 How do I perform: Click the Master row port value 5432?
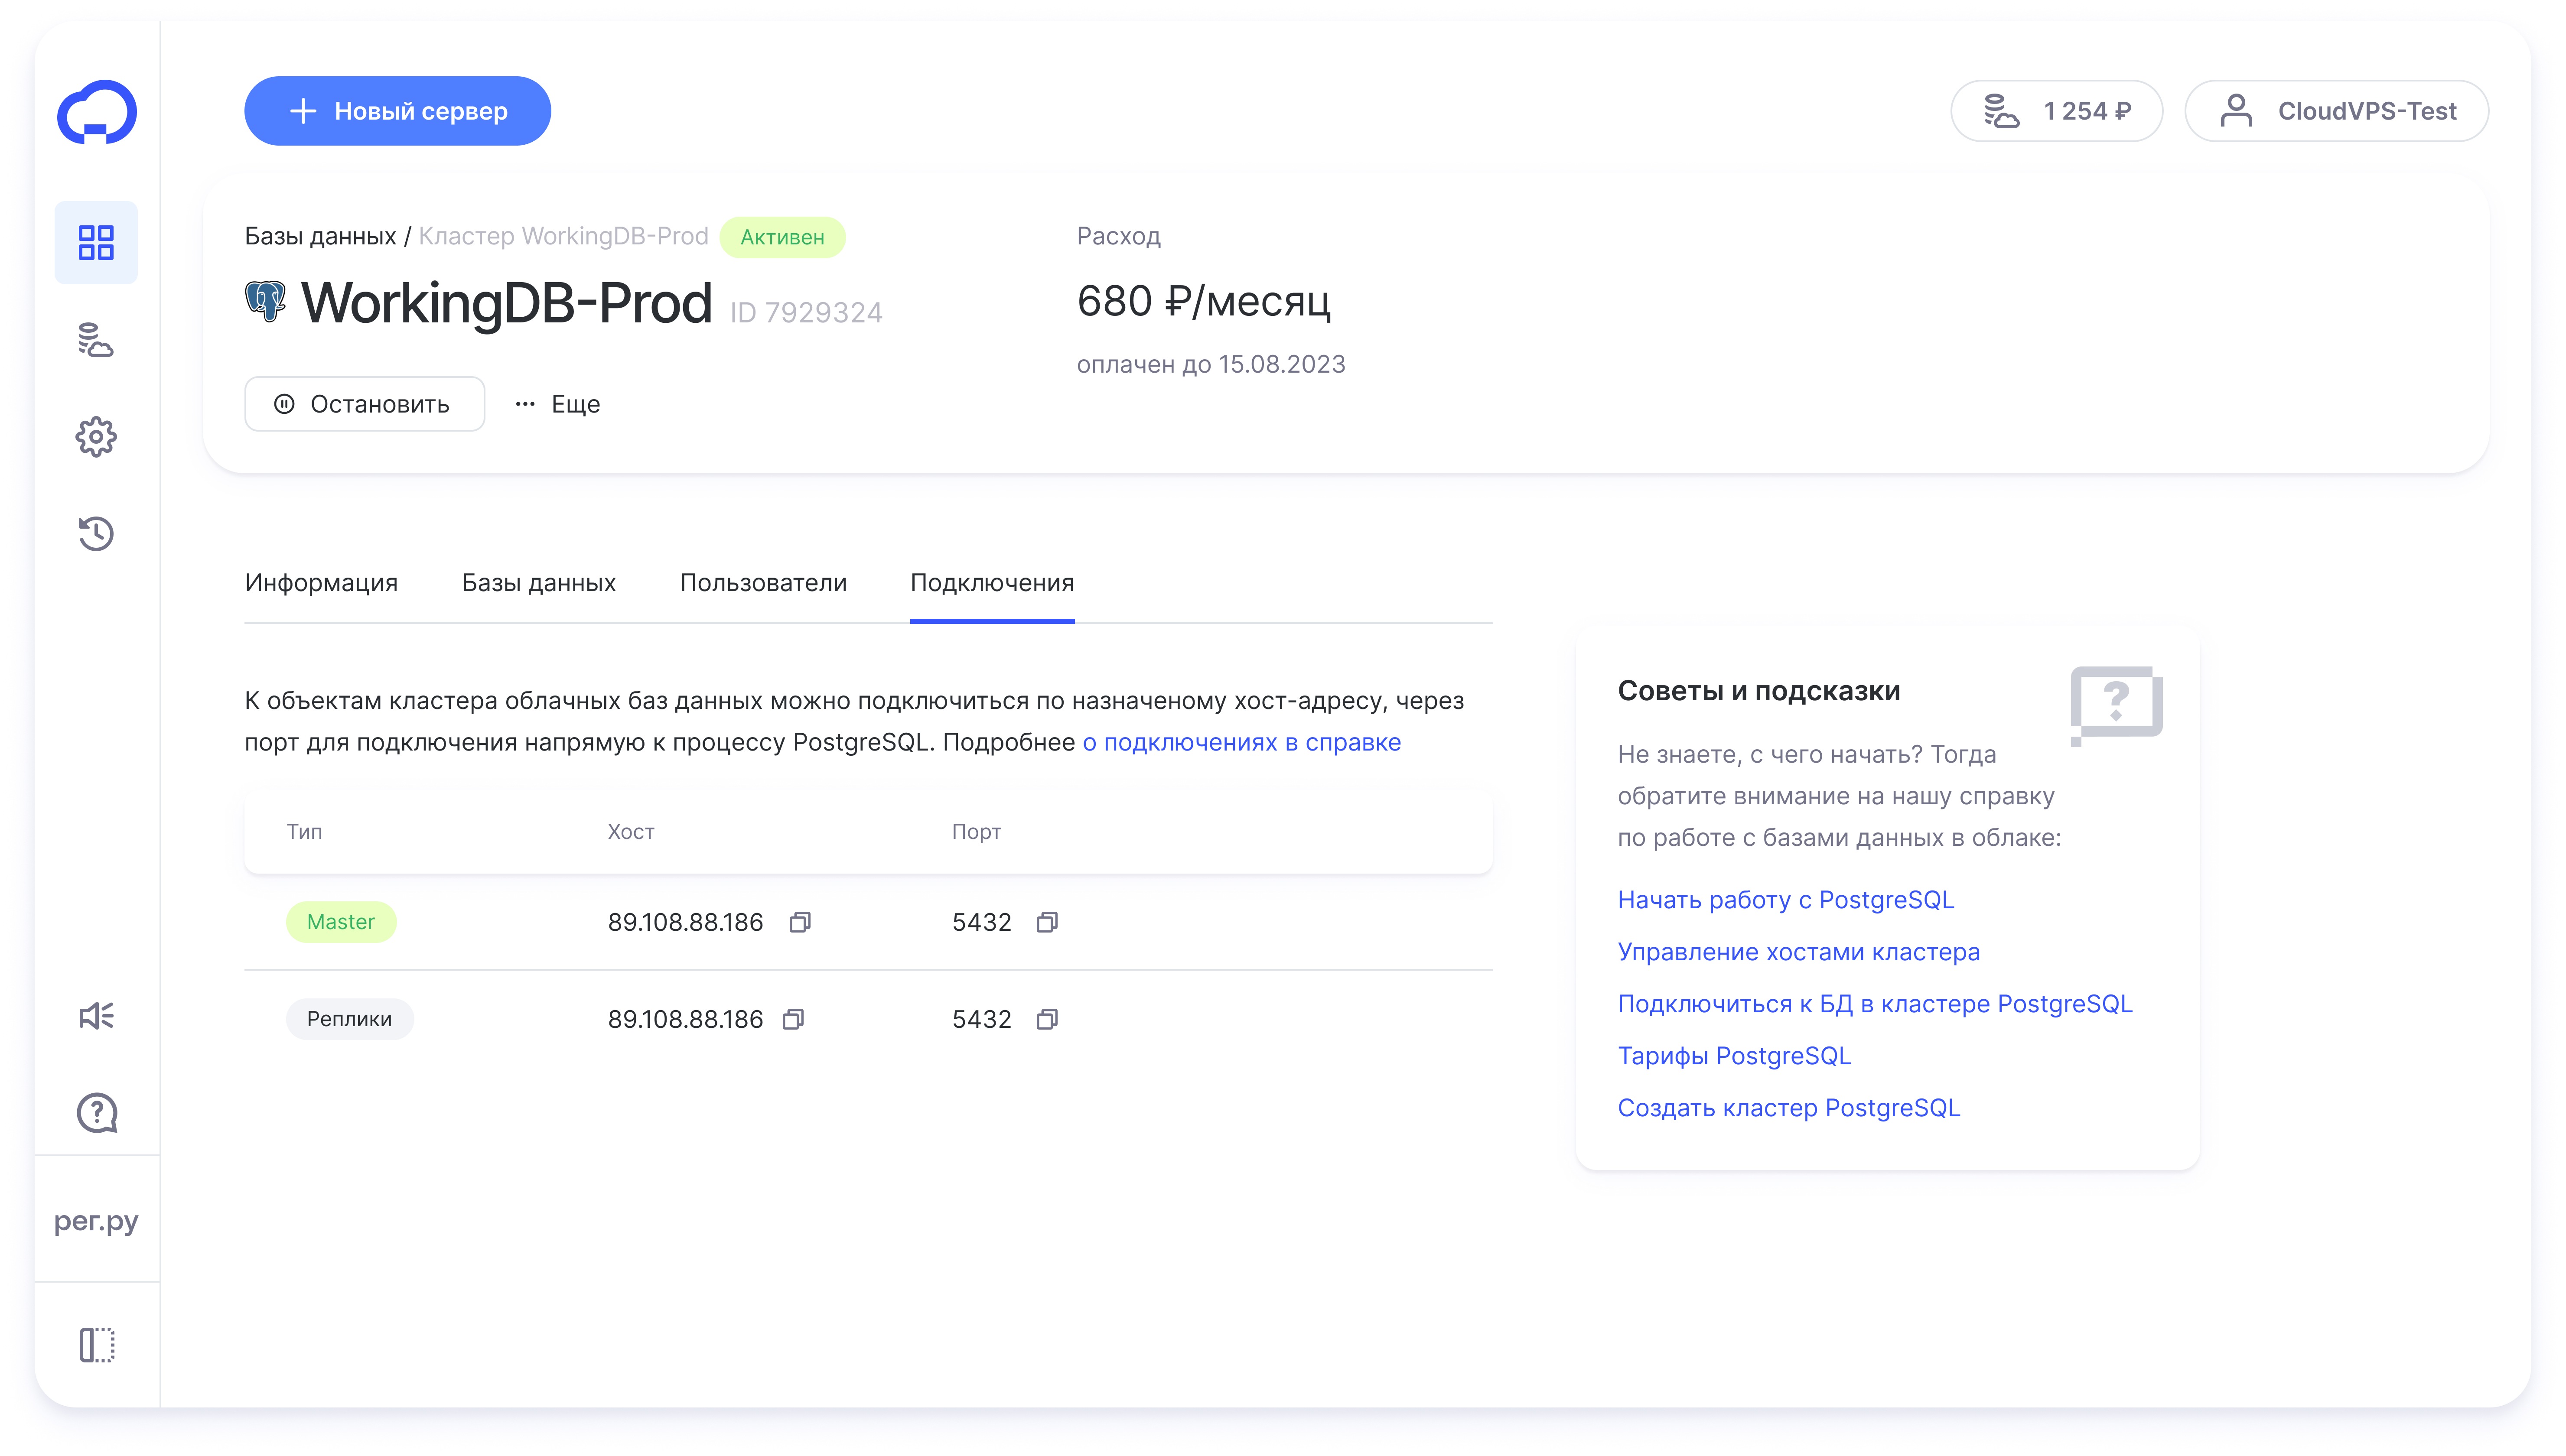[982, 922]
